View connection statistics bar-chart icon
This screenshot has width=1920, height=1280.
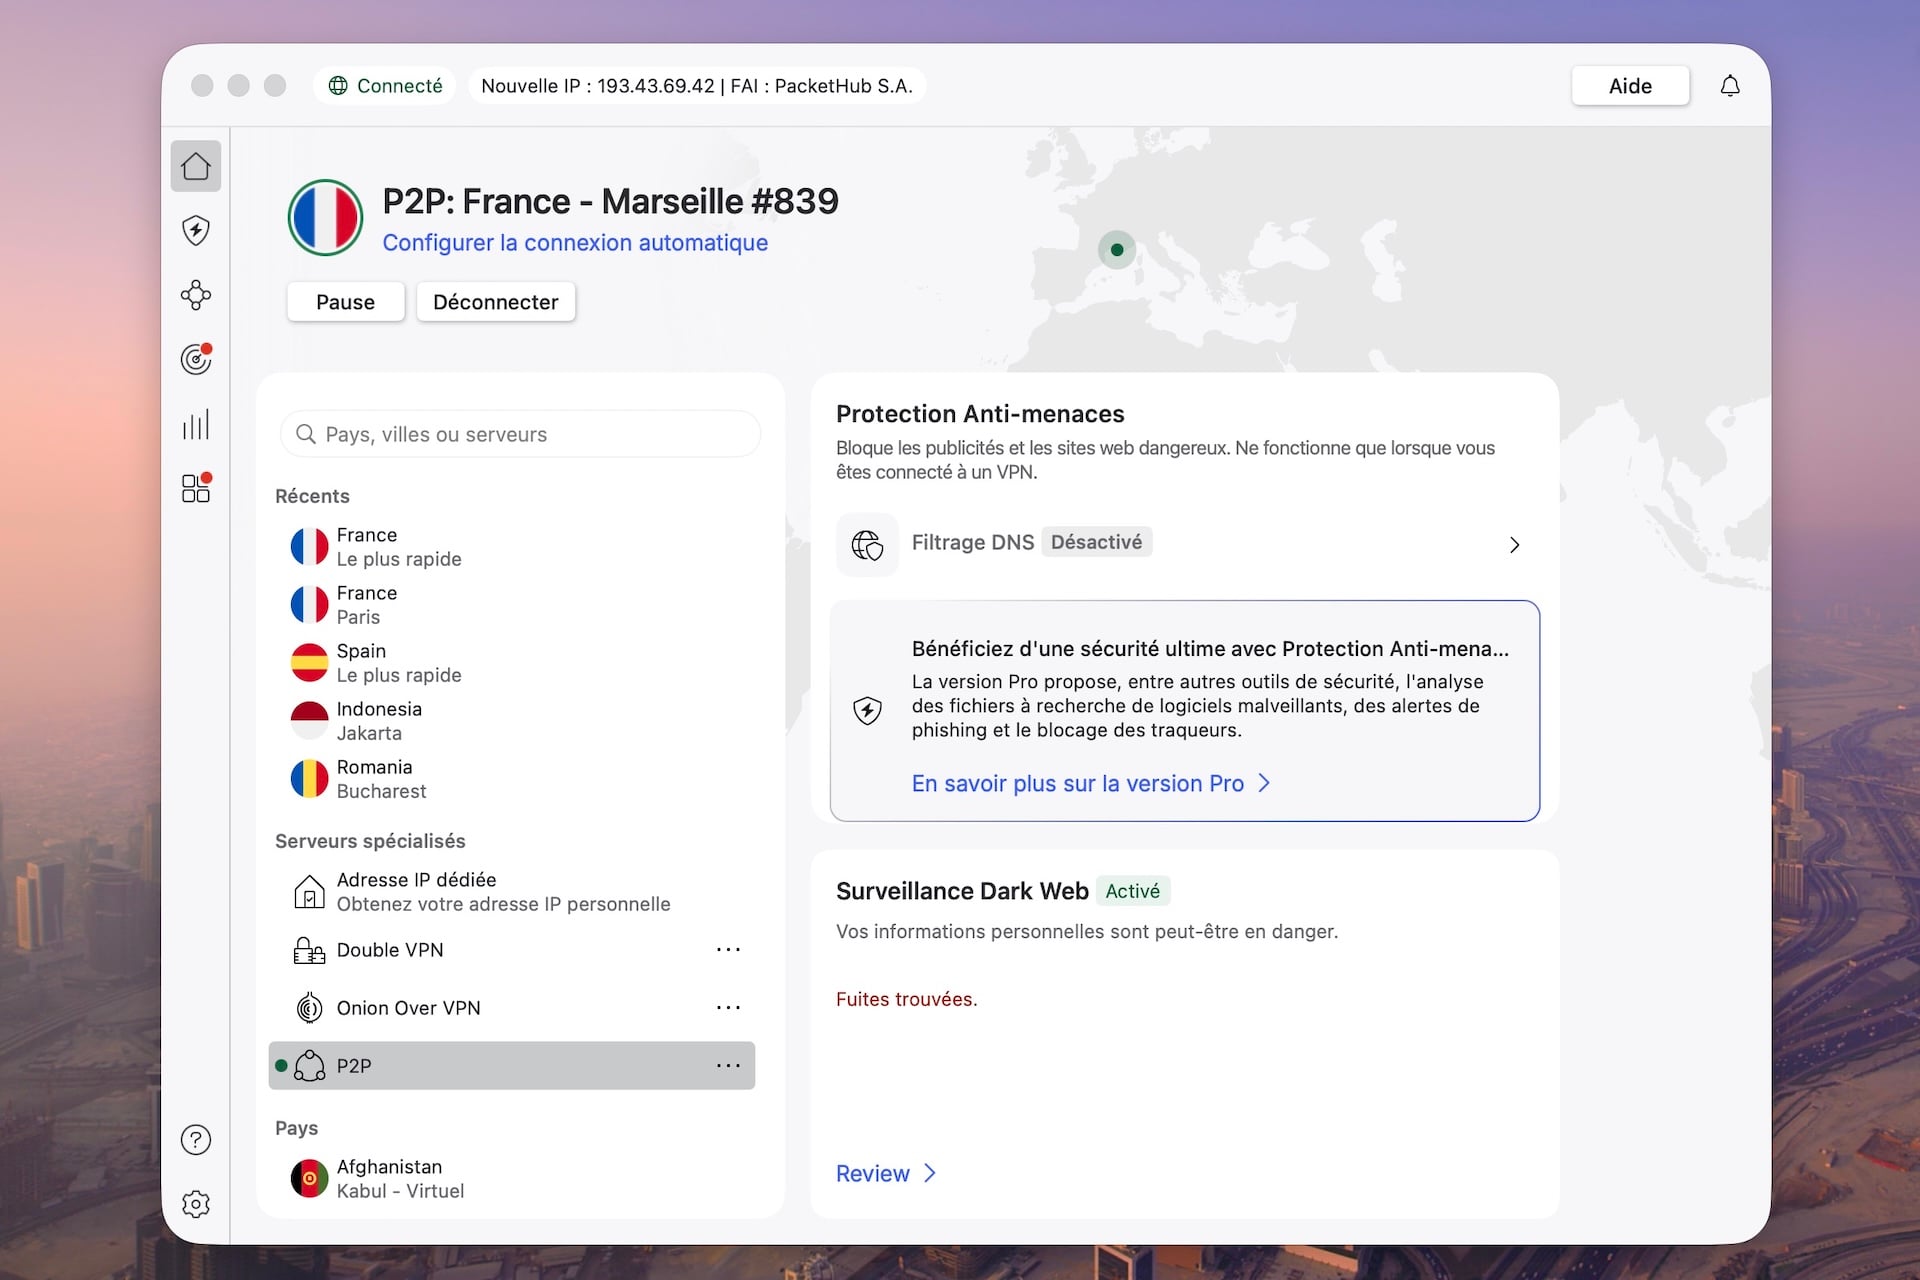(x=195, y=424)
